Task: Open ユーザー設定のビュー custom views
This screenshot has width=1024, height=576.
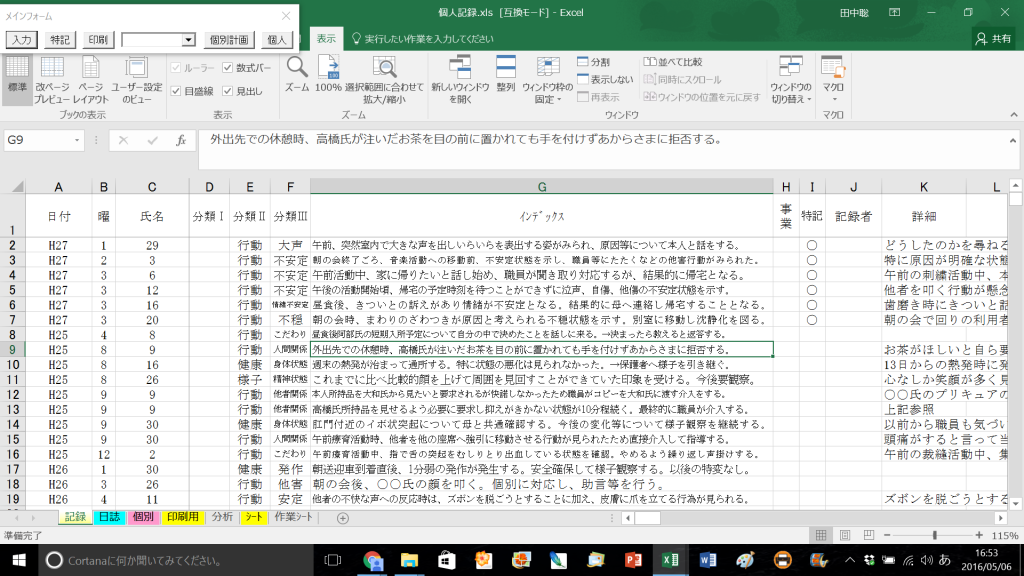Action: click(x=136, y=80)
